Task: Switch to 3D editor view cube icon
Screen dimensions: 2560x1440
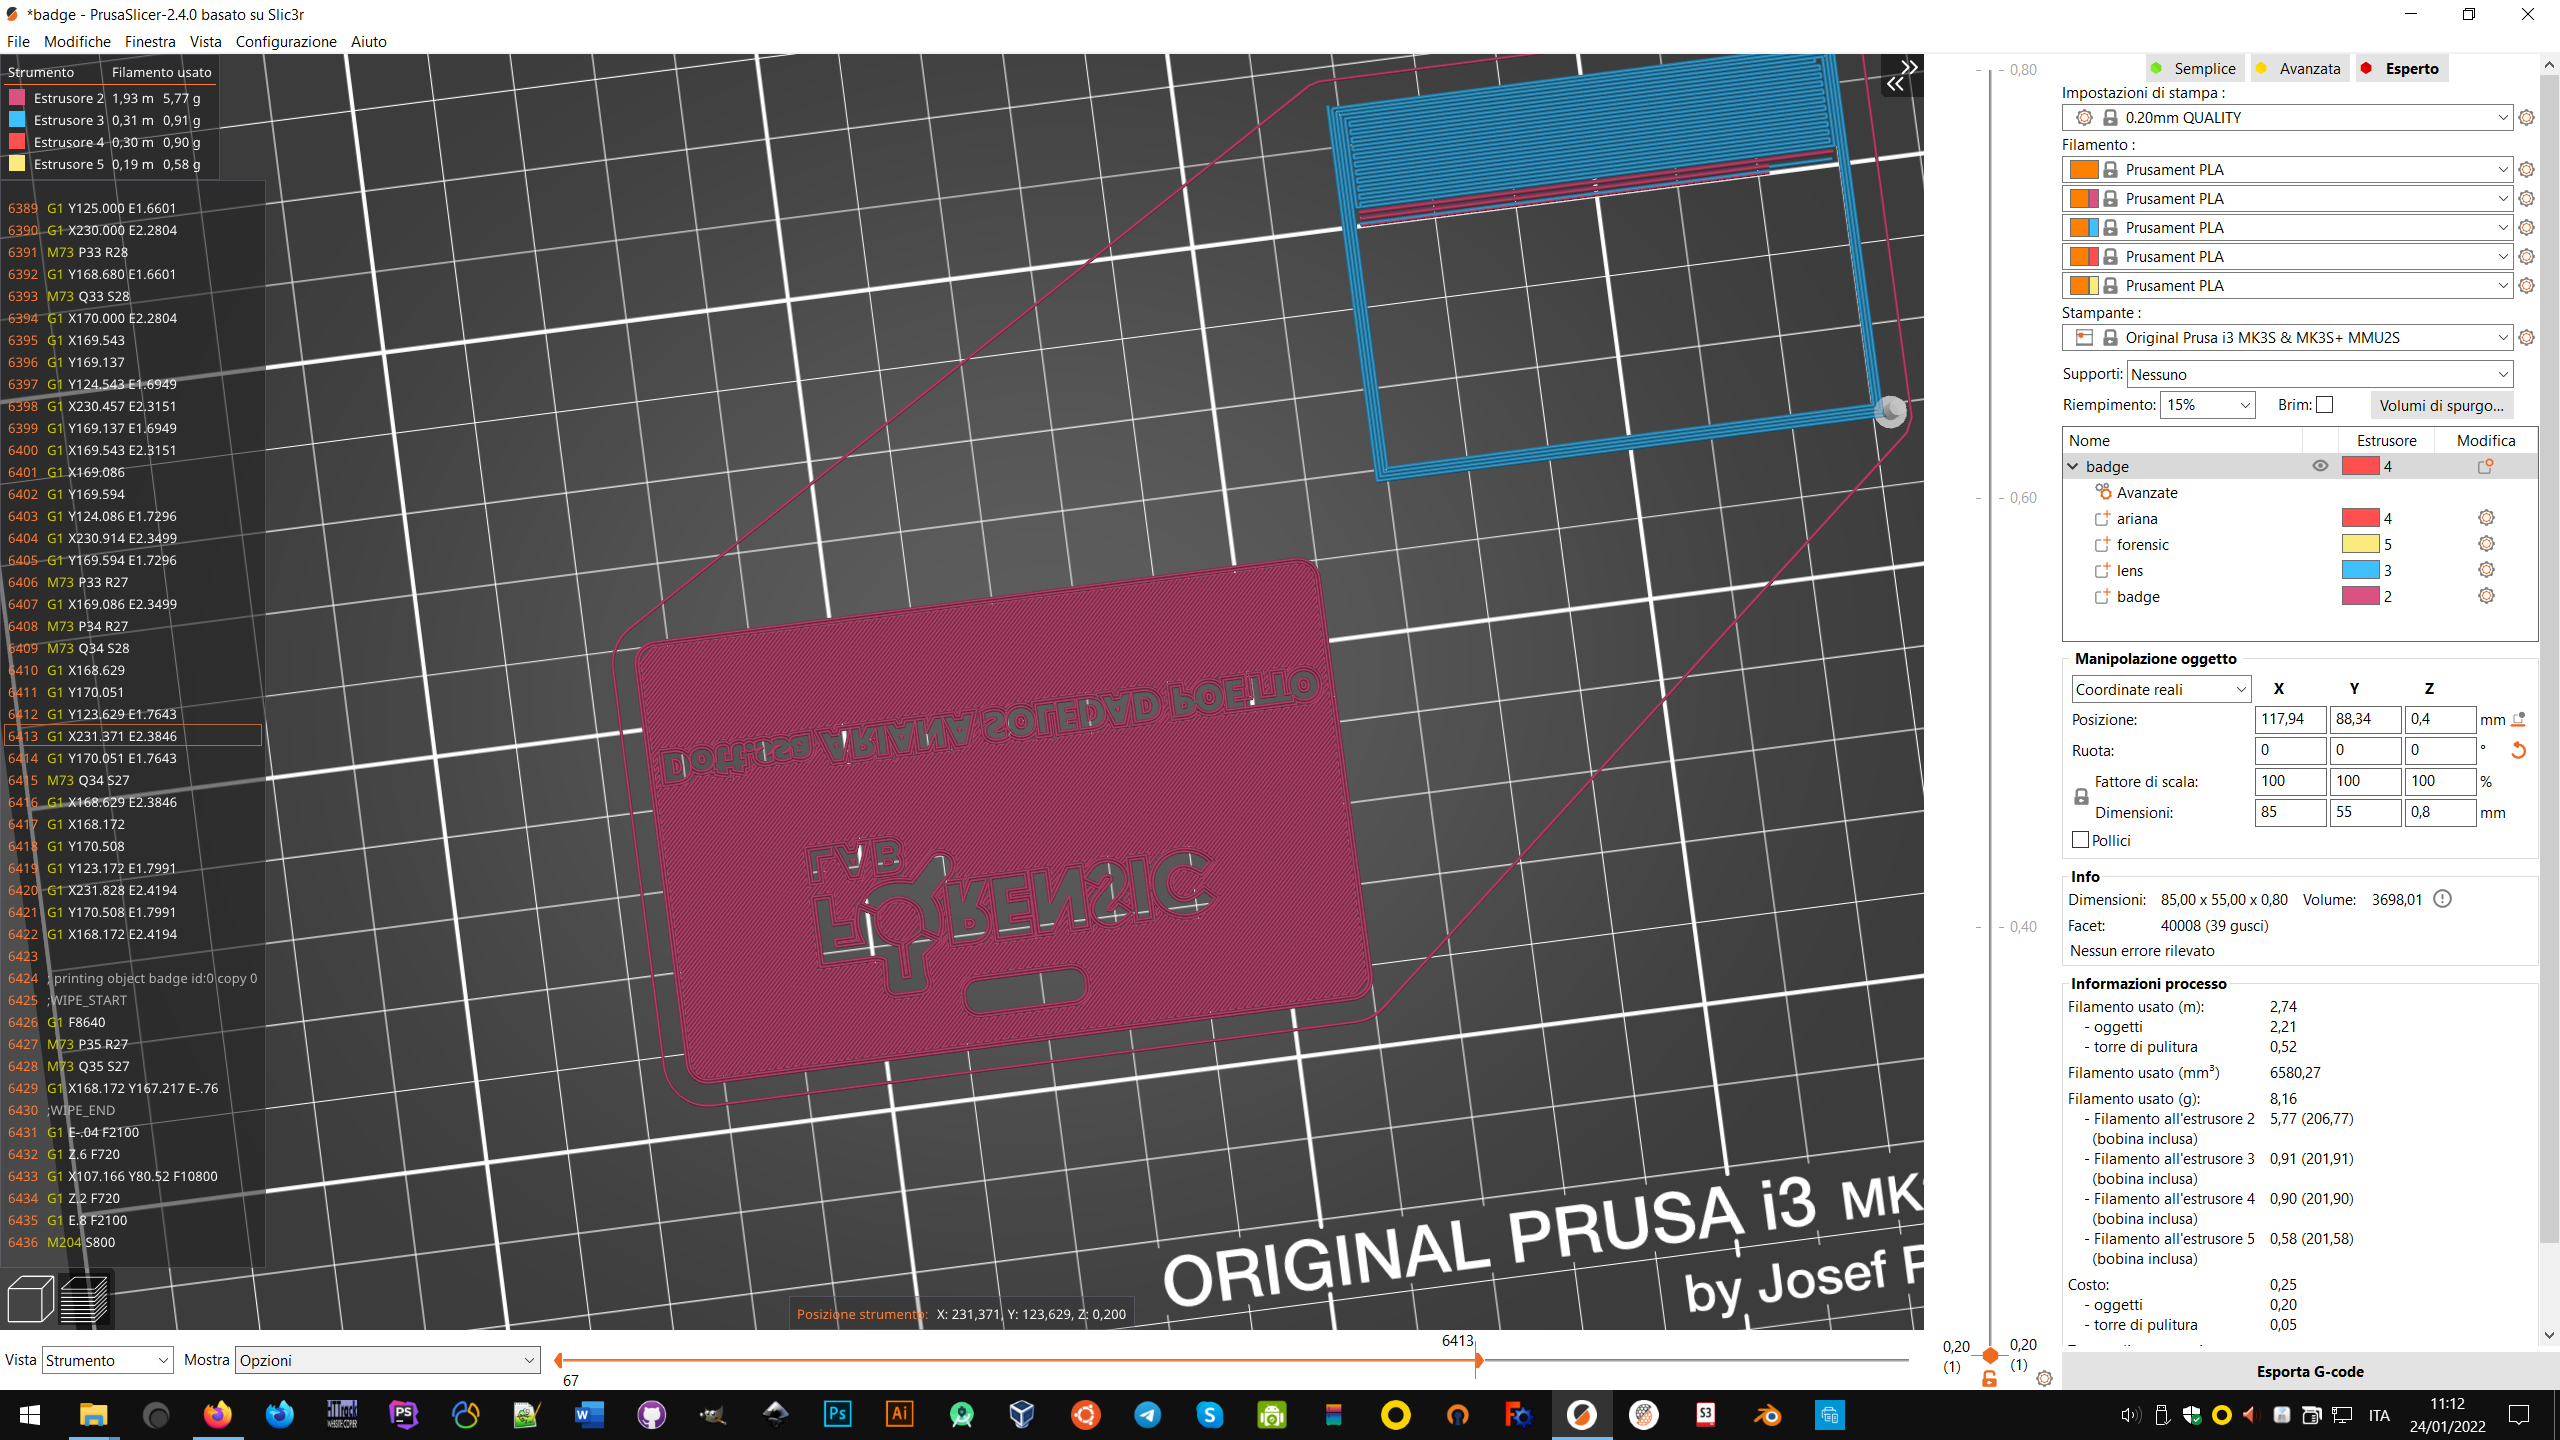Action: [29, 1298]
